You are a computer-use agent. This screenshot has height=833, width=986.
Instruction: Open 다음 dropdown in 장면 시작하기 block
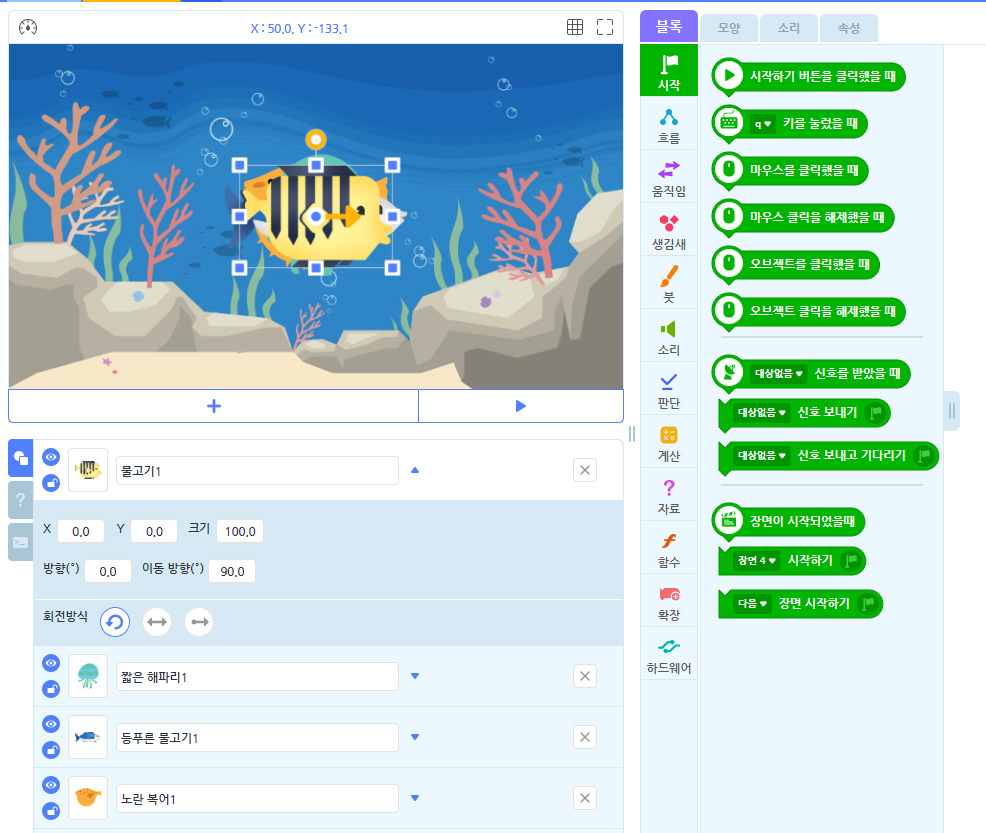[752, 604]
